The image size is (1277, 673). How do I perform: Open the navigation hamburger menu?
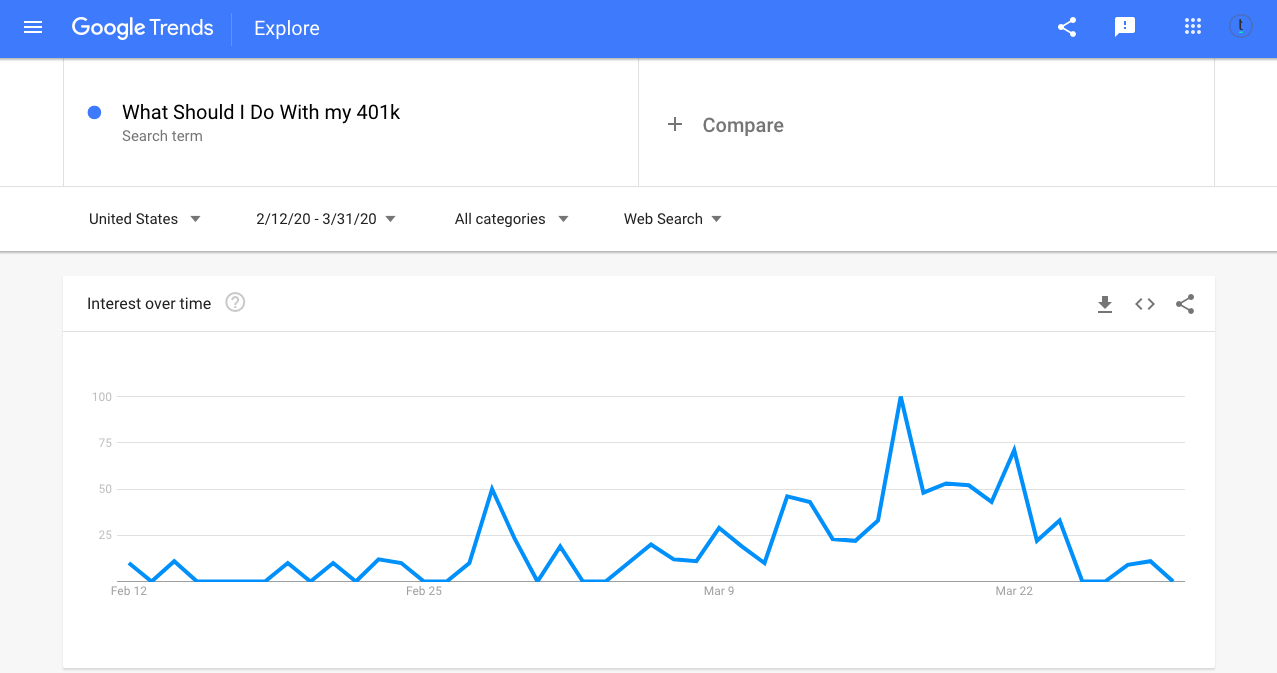click(x=33, y=28)
